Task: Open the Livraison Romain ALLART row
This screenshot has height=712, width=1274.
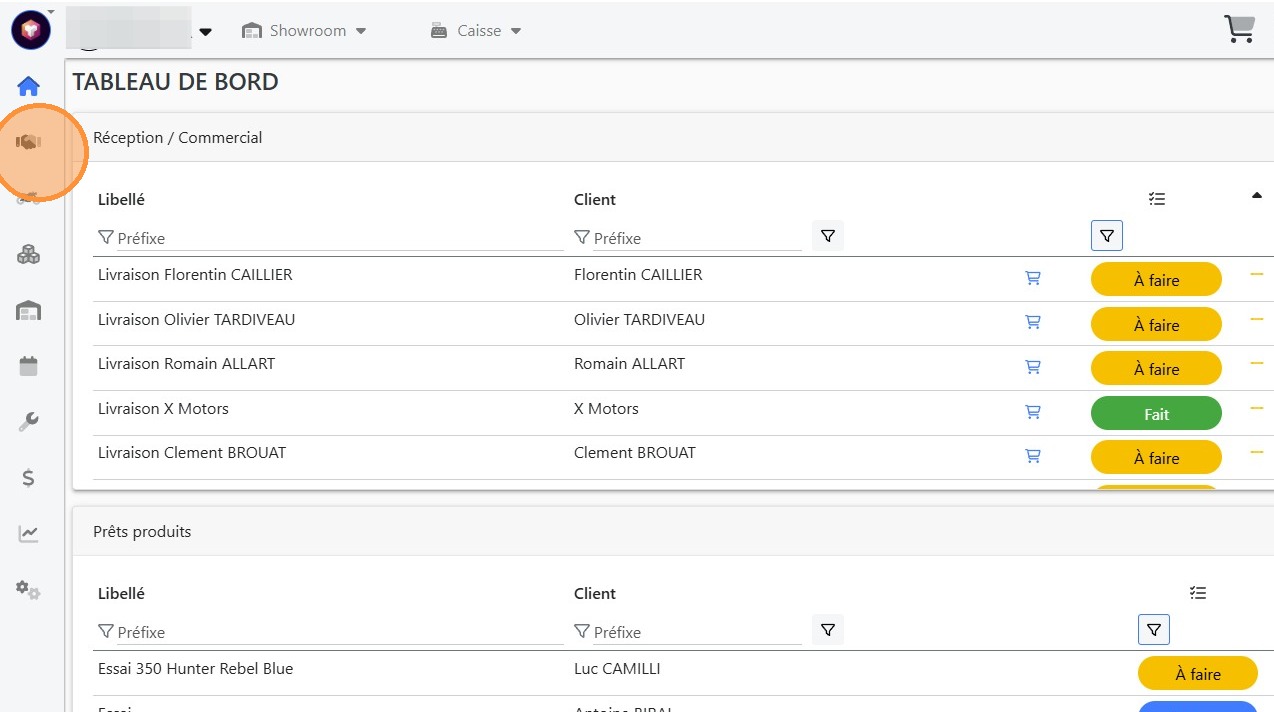Action: [x=186, y=364]
